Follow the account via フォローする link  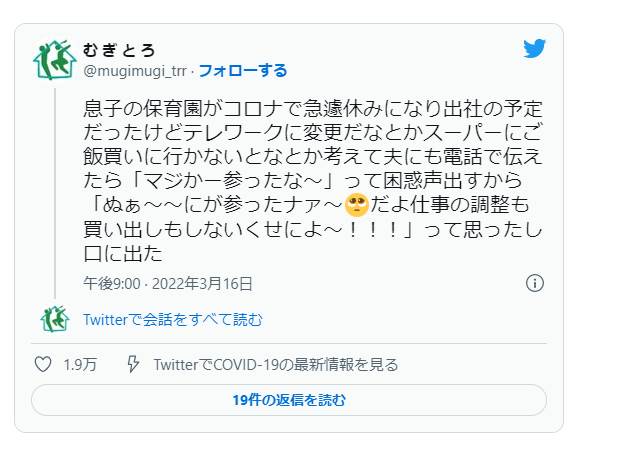pos(243,71)
